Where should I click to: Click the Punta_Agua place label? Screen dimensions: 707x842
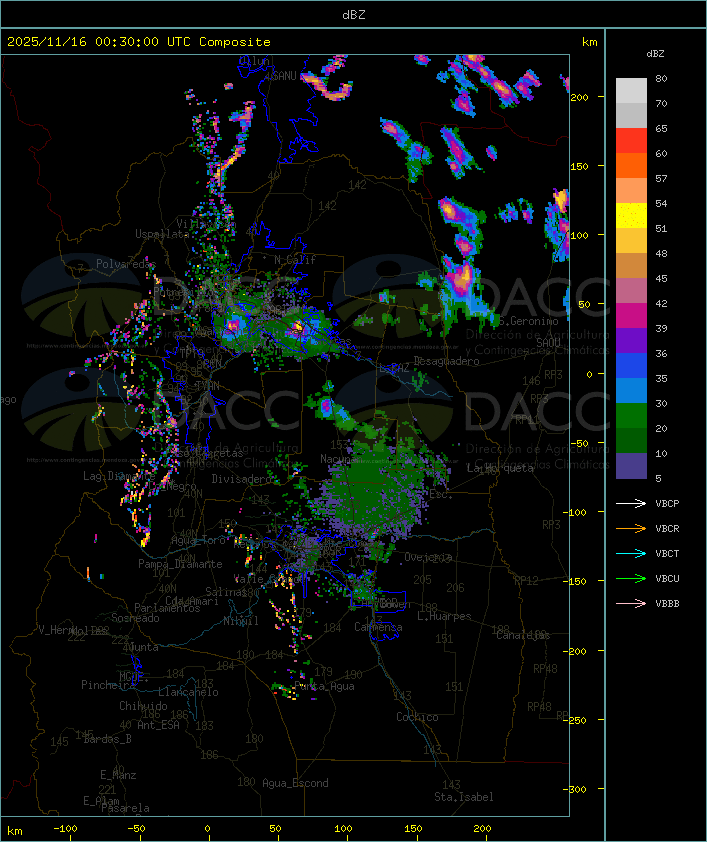tap(324, 686)
